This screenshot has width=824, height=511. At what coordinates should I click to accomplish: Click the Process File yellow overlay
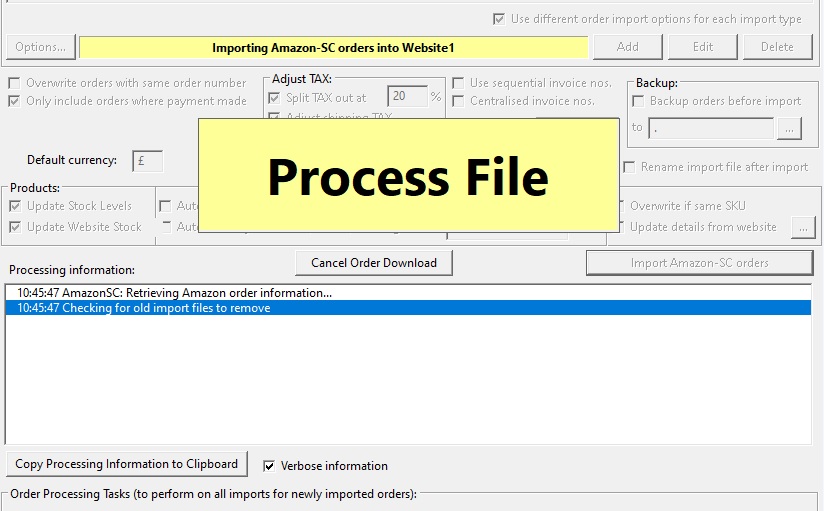coord(408,176)
